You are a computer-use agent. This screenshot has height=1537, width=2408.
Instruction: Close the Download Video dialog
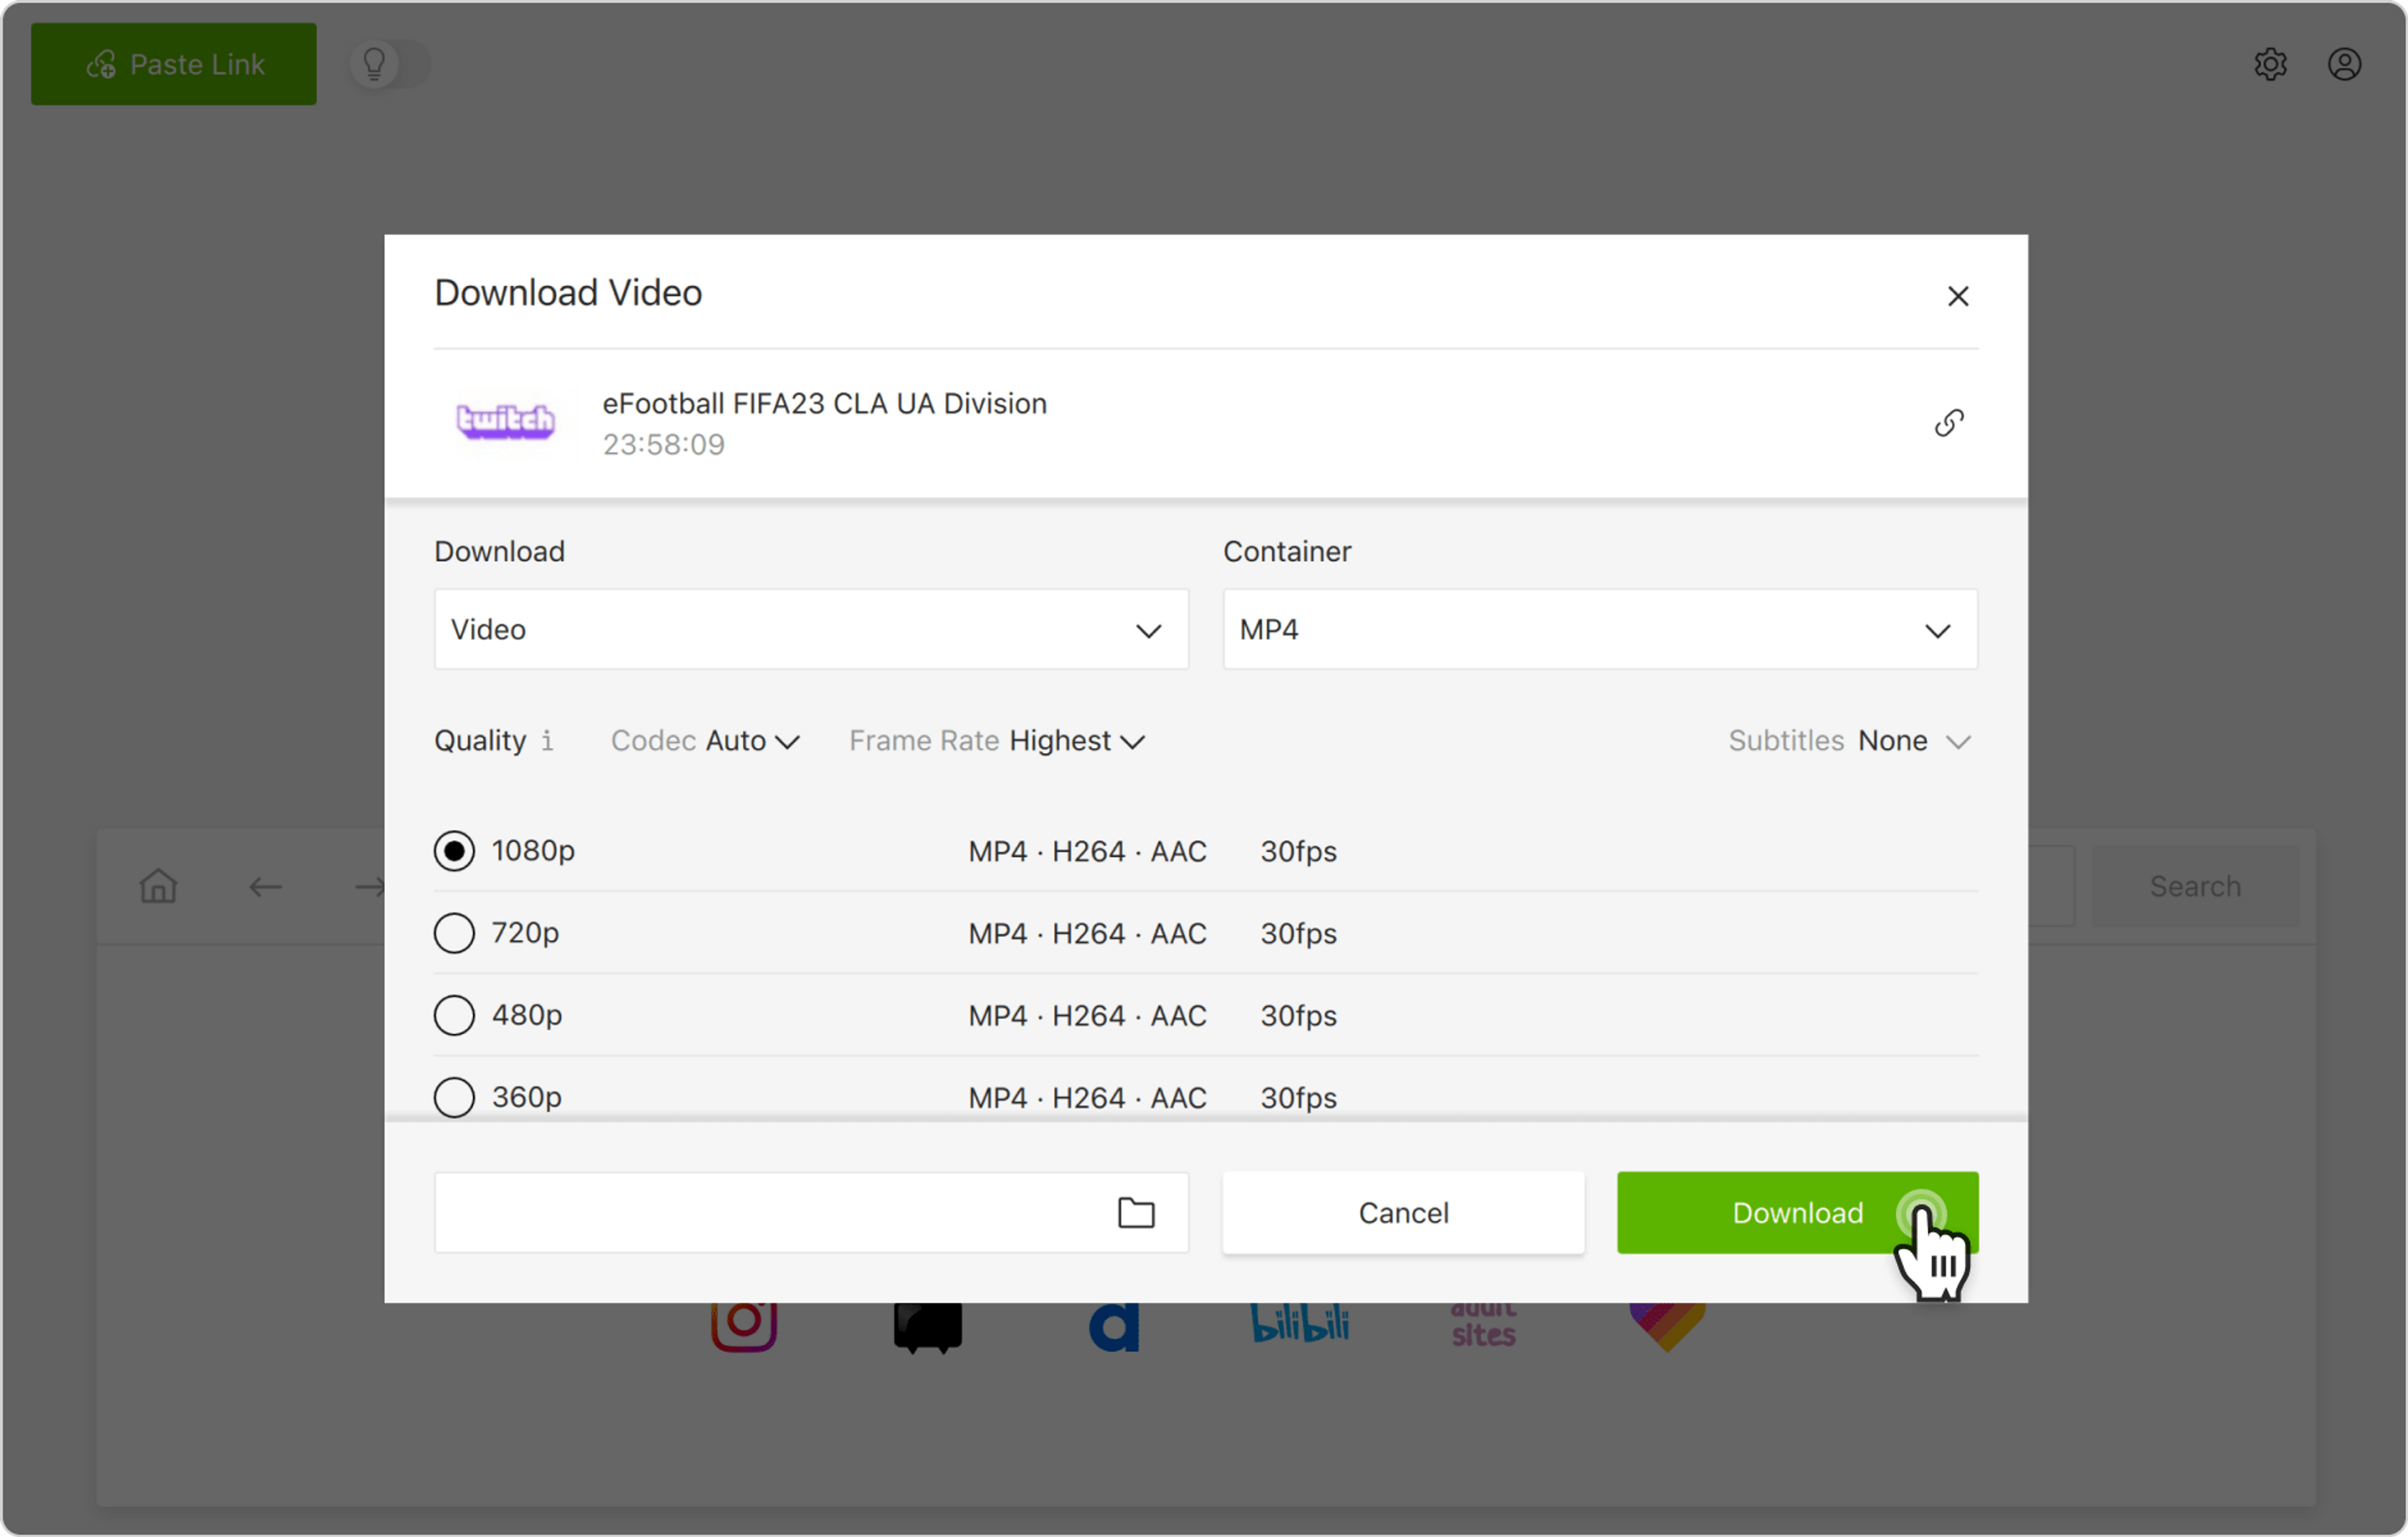[x=1957, y=296]
